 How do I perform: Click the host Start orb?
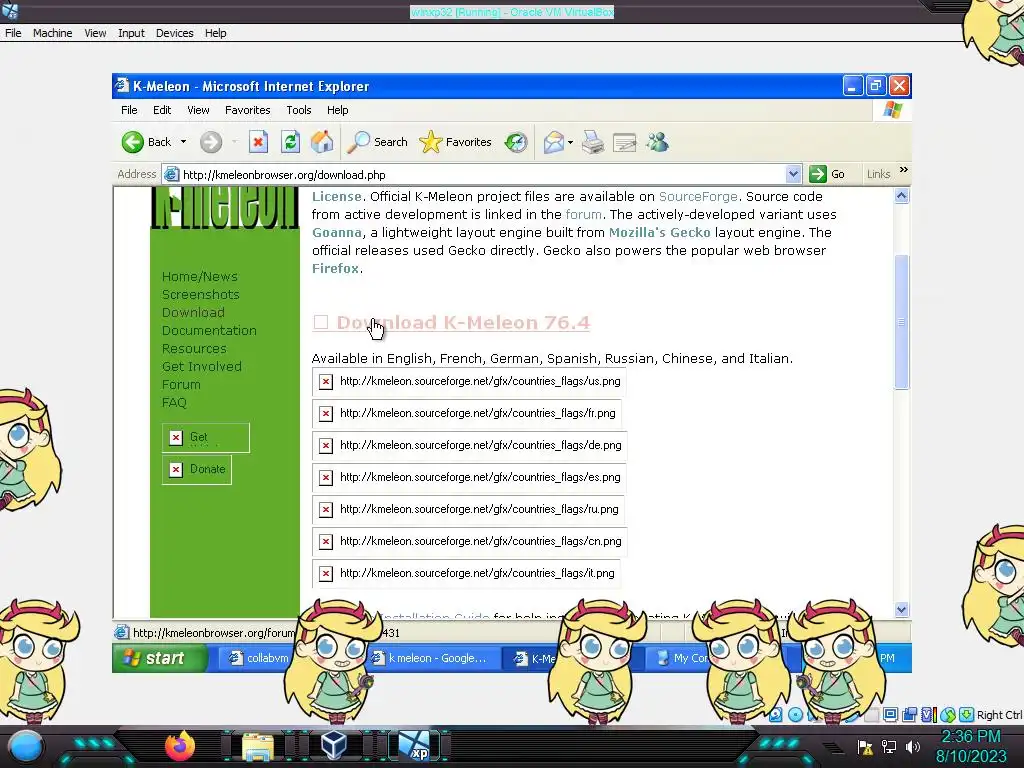click(x=25, y=746)
